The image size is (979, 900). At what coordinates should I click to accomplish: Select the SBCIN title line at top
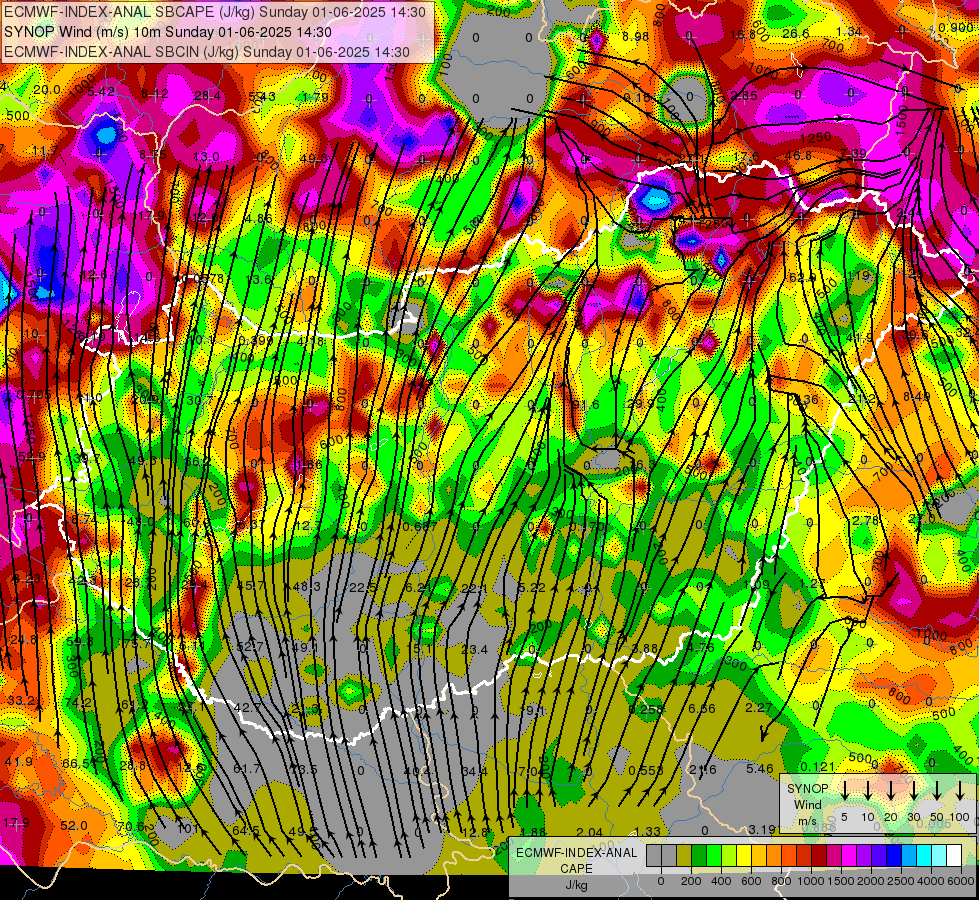207,52
